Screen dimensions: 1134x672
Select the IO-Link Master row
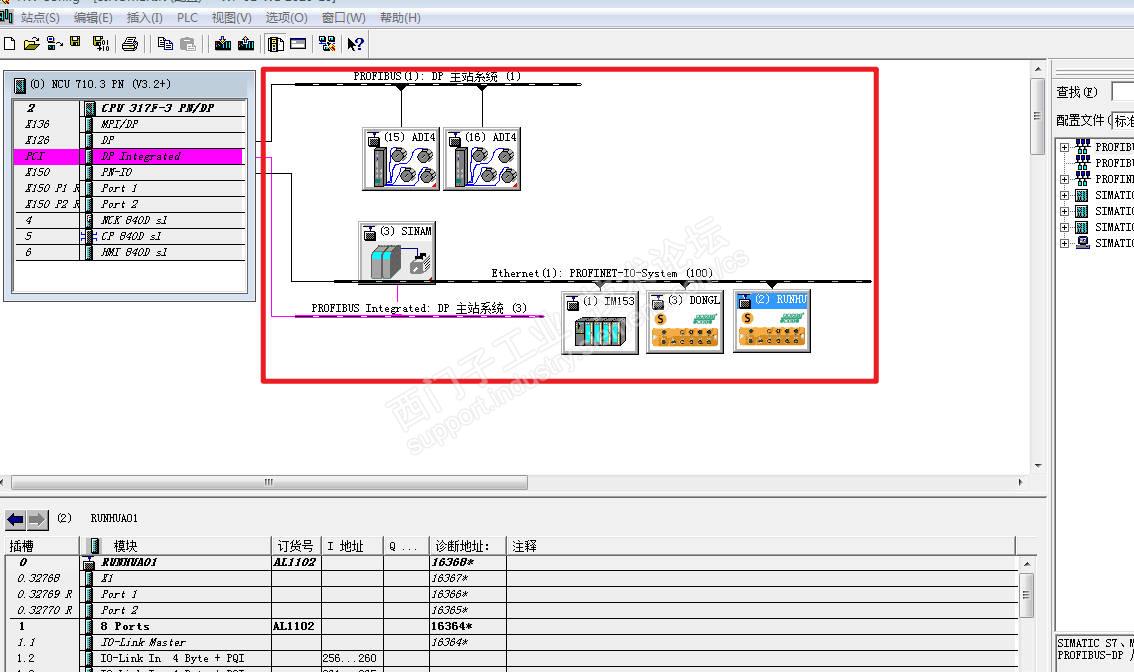[x=512, y=642]
